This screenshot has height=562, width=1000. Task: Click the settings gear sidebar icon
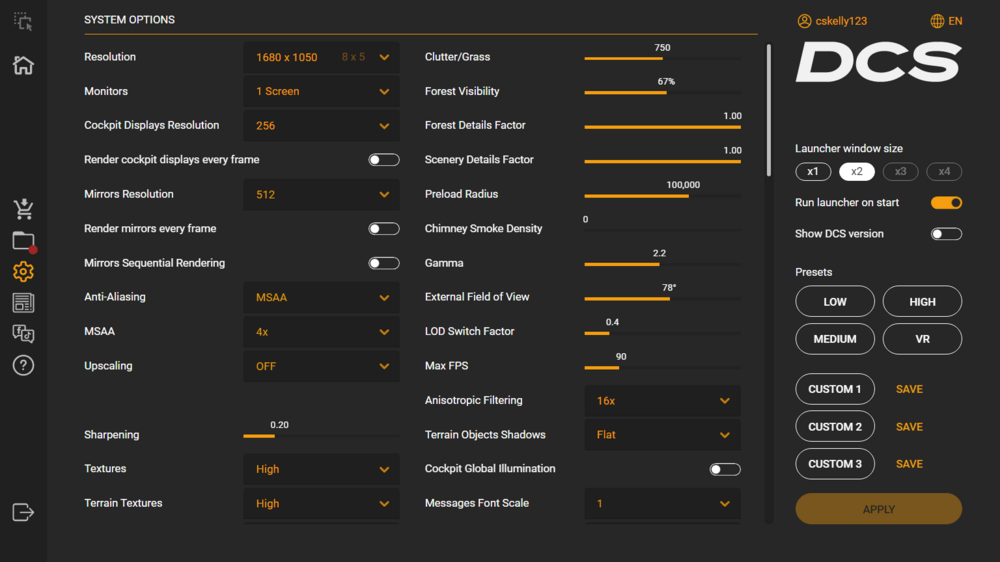[x=23, y=271]
